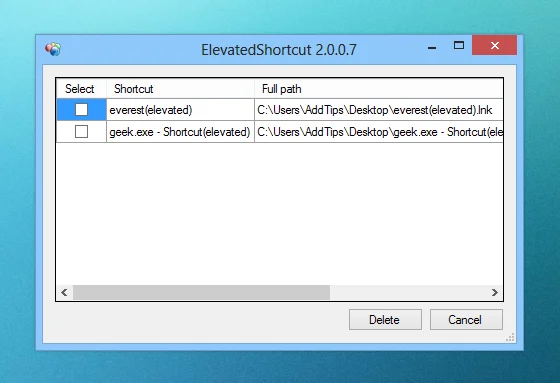The width and height of the screenshot is (560, 383).
Task: Sort by the Full path column header
Action: coord(379,89)
